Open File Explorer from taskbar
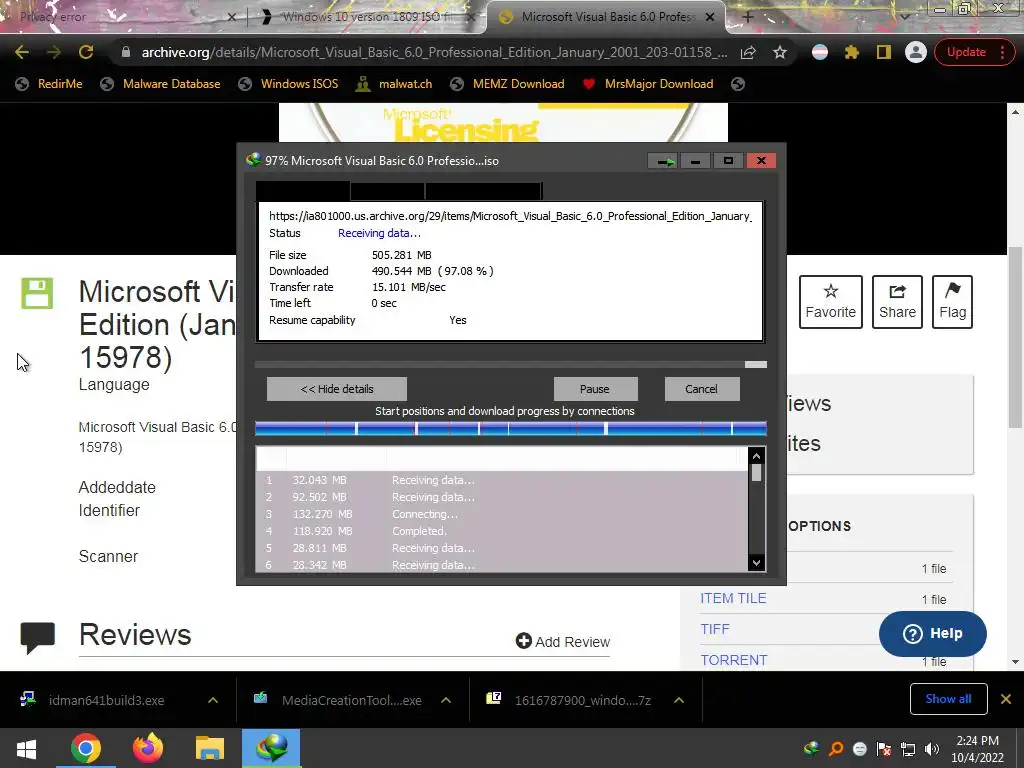Image resolution: width=1024 pixels, height=768 pixels. pos(210,748)
